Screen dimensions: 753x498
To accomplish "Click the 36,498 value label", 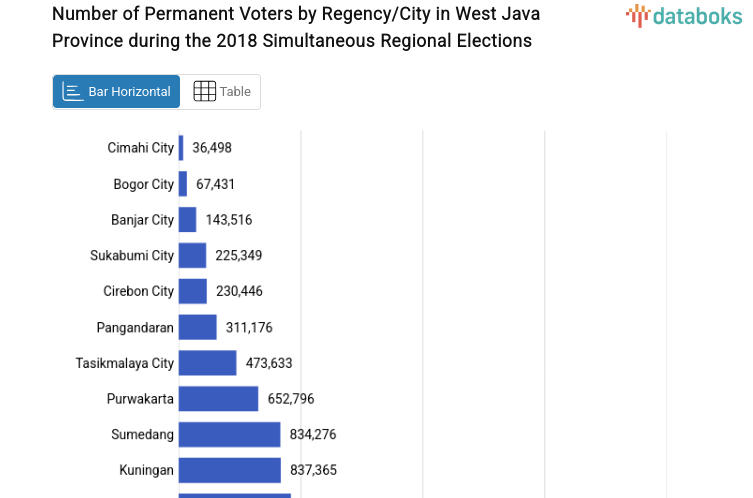I will (x=212, y=148).
